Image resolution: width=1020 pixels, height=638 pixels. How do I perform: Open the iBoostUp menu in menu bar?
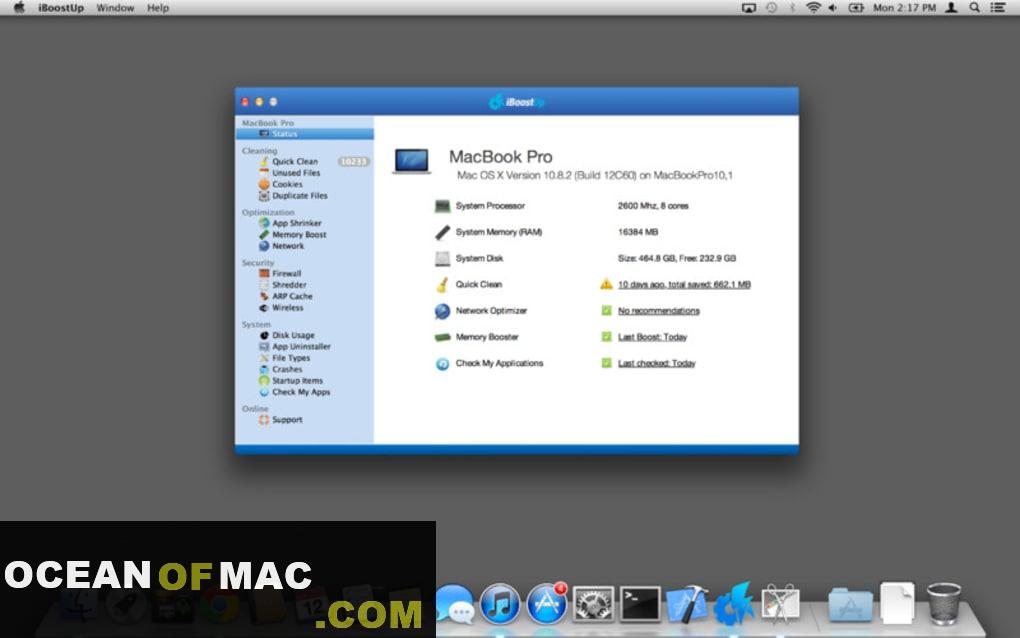point(60,8)
